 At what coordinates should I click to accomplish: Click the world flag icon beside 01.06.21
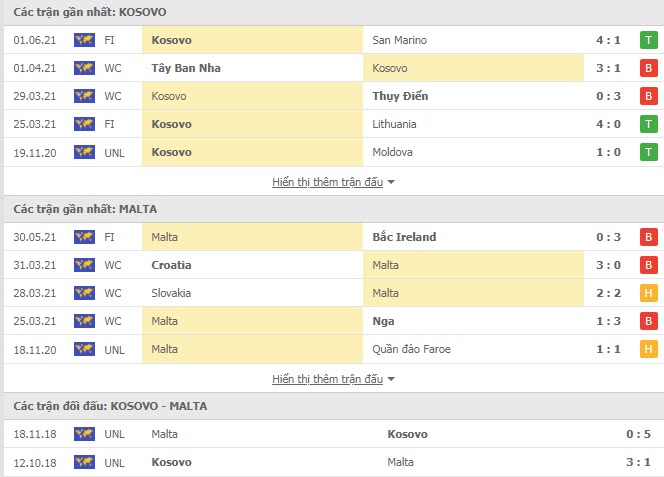[x=84, y=40]
